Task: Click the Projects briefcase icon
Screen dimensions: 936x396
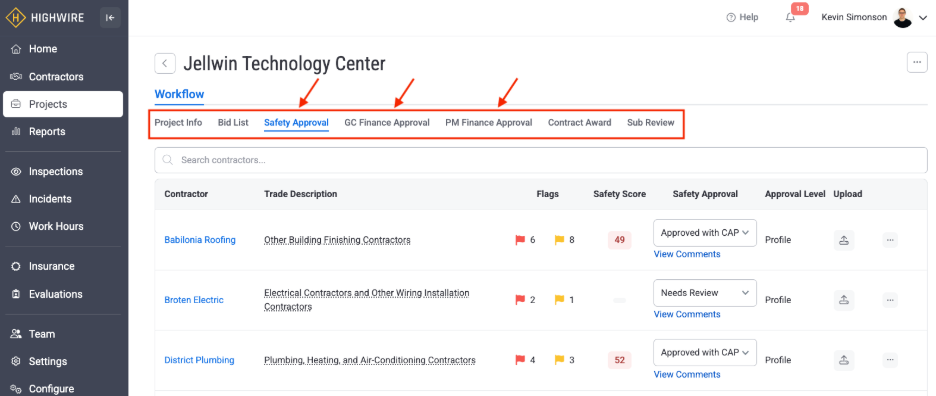Action: point(16,104)
